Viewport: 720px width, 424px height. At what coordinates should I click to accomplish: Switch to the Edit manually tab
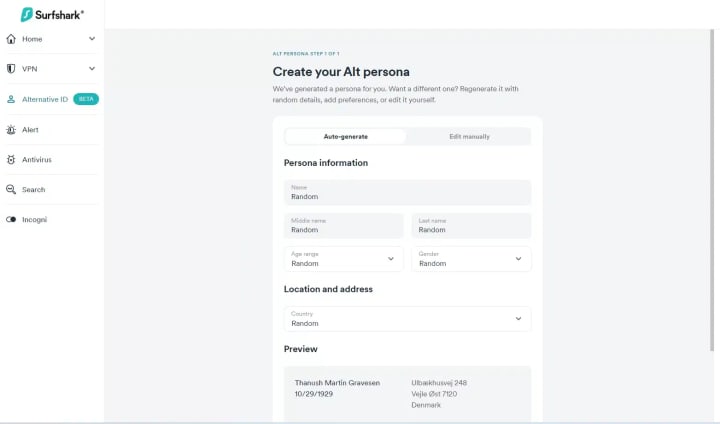(x=469, y=136)
